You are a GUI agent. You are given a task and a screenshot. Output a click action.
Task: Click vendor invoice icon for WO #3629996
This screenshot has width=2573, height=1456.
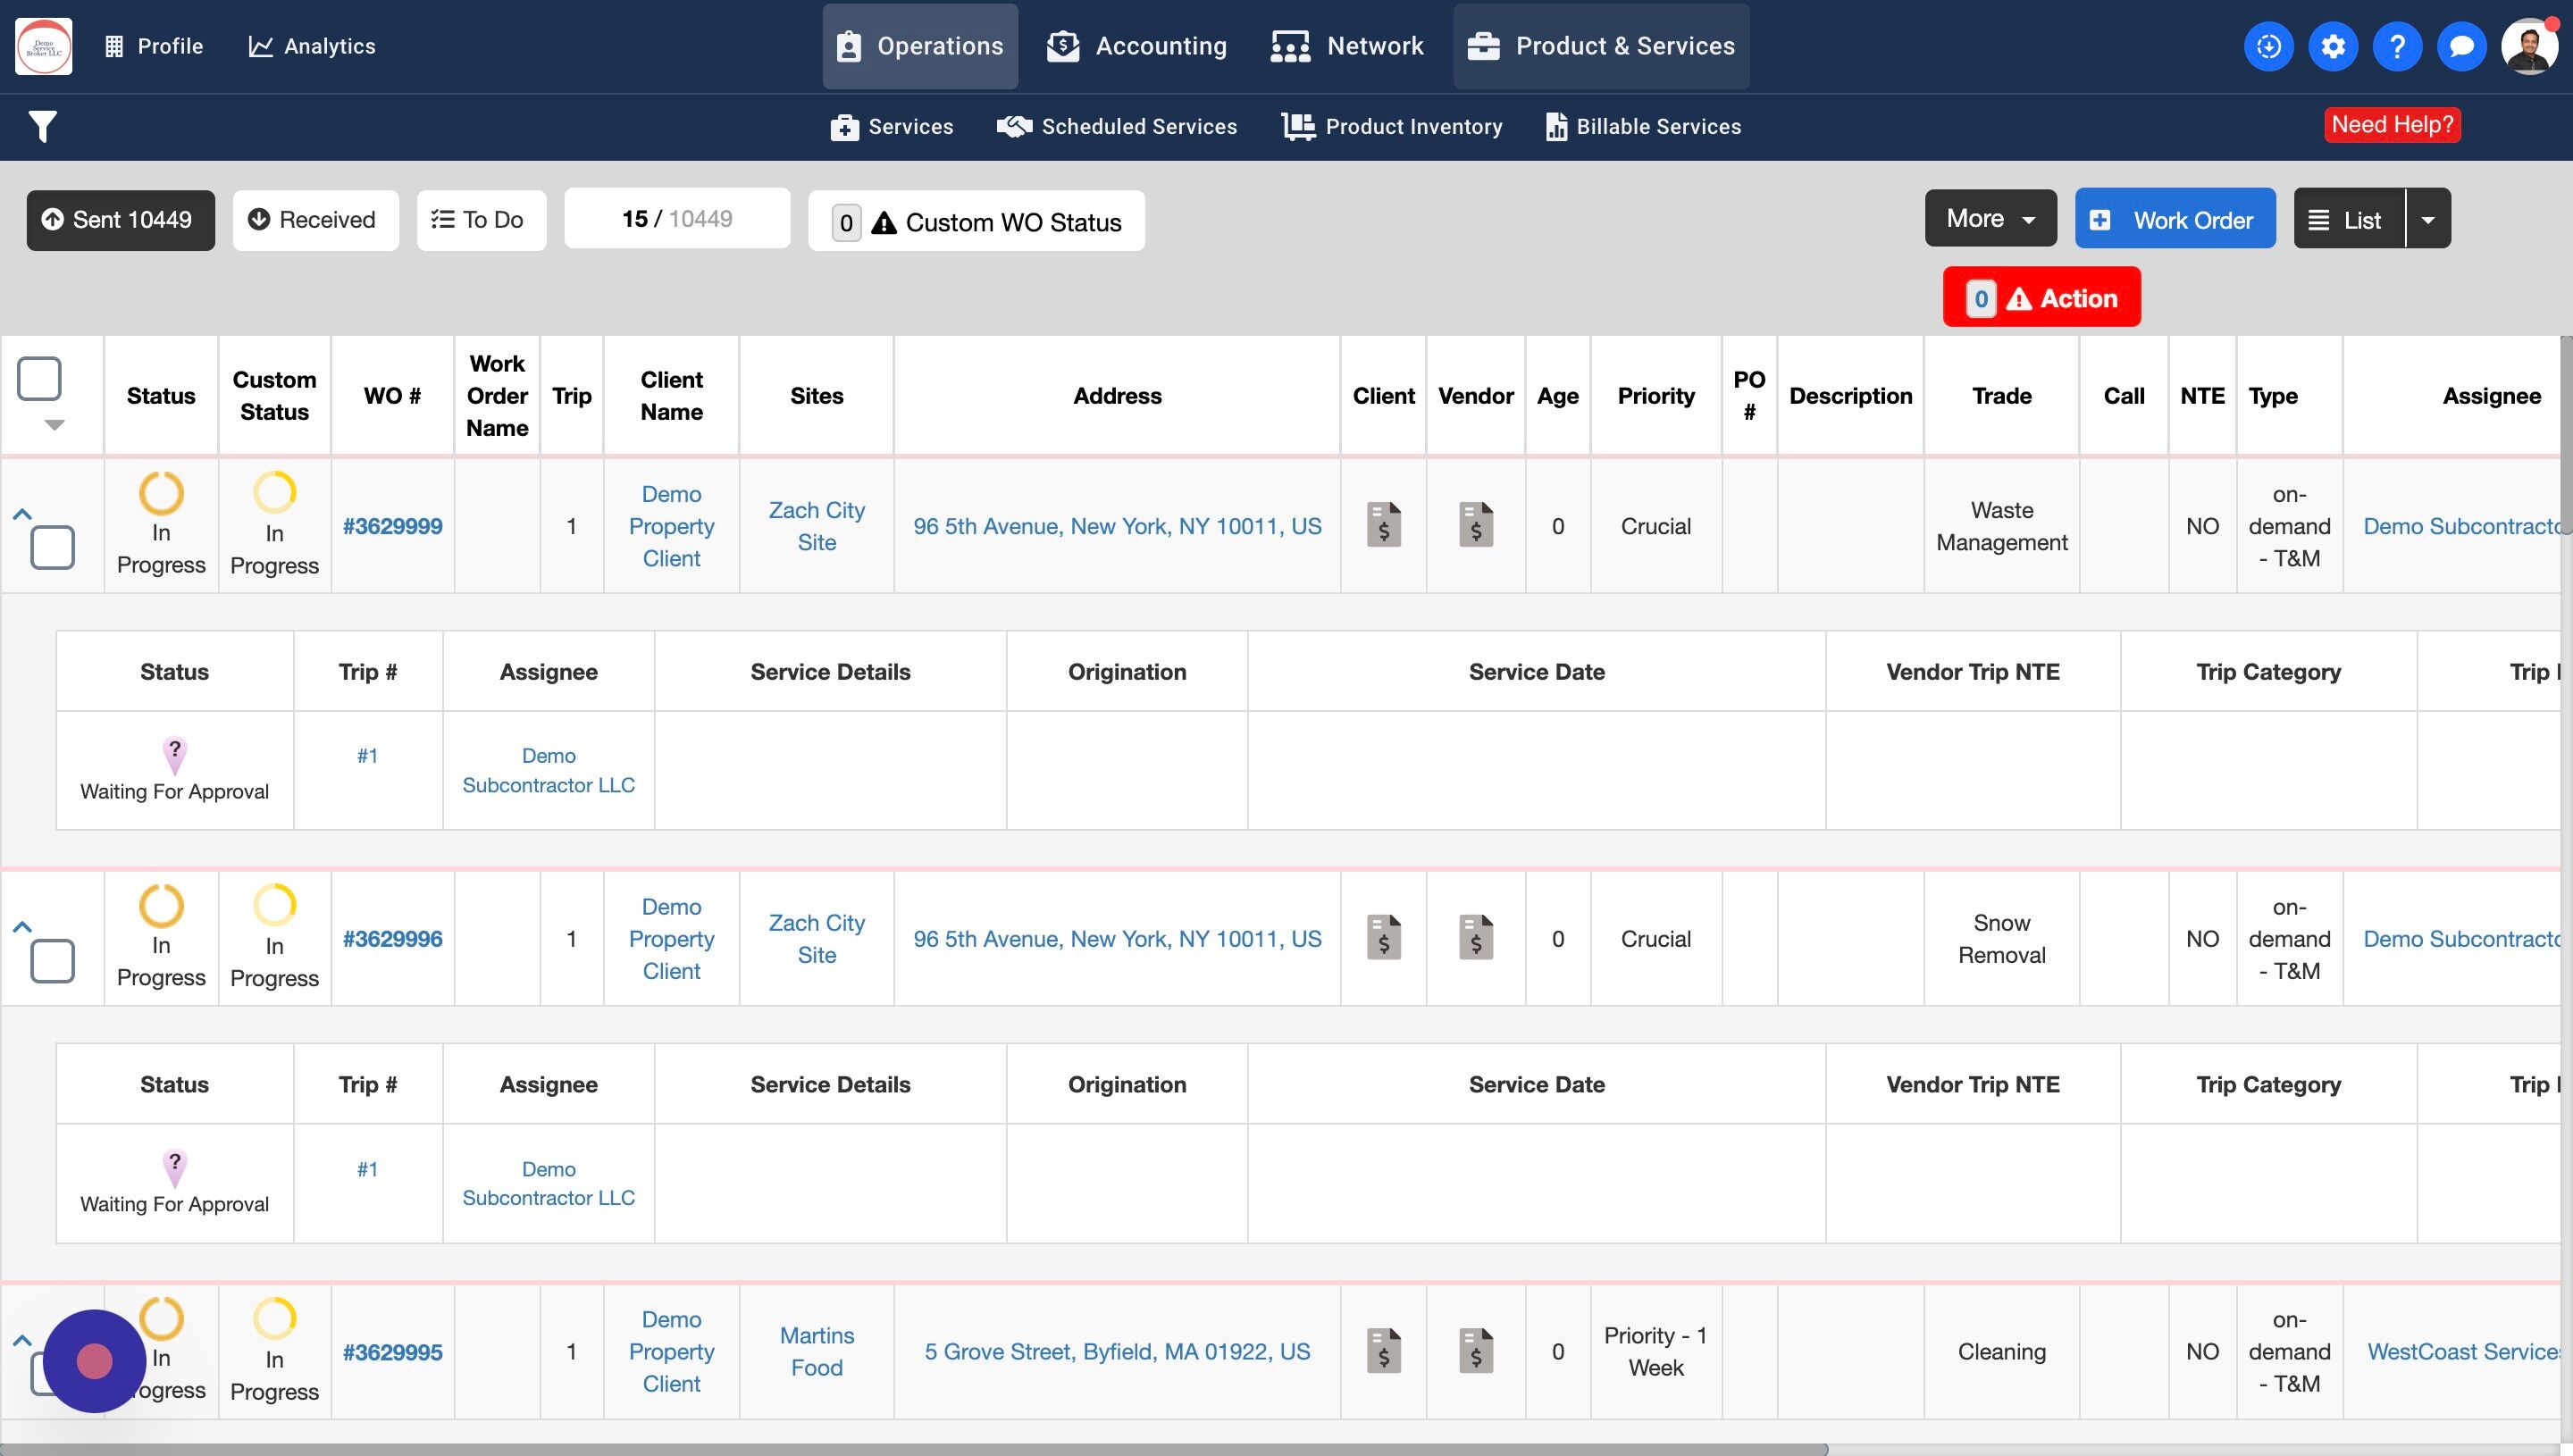pos(1475,938)
